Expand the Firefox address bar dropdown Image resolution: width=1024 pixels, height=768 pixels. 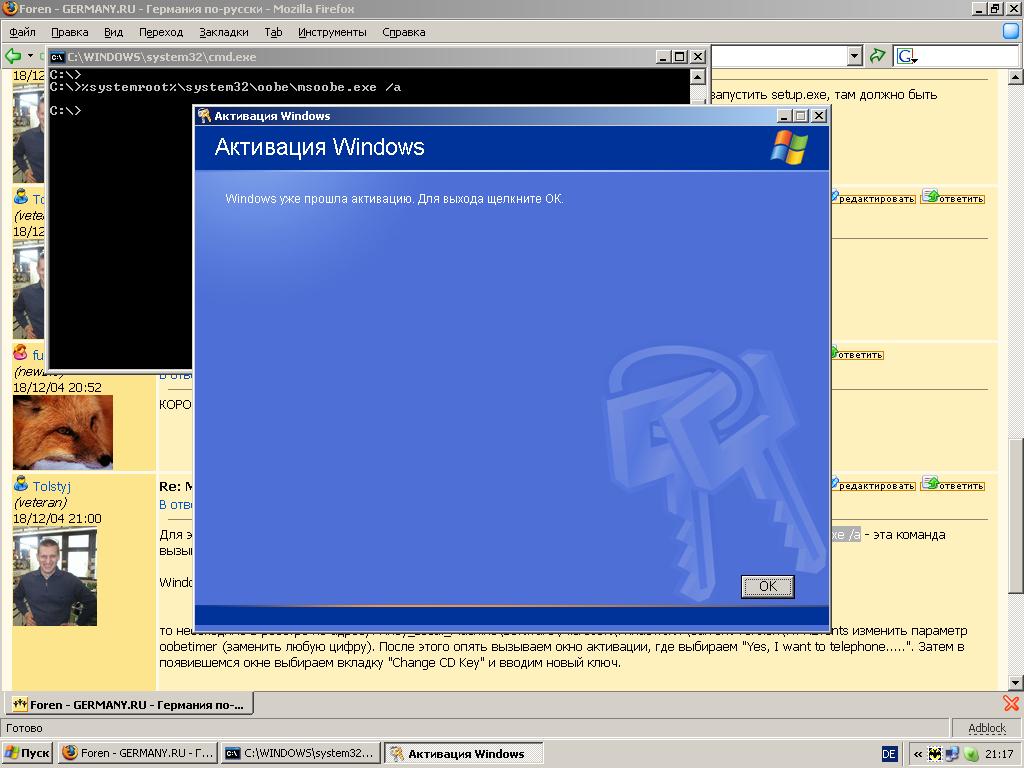(x=855, y=57)
